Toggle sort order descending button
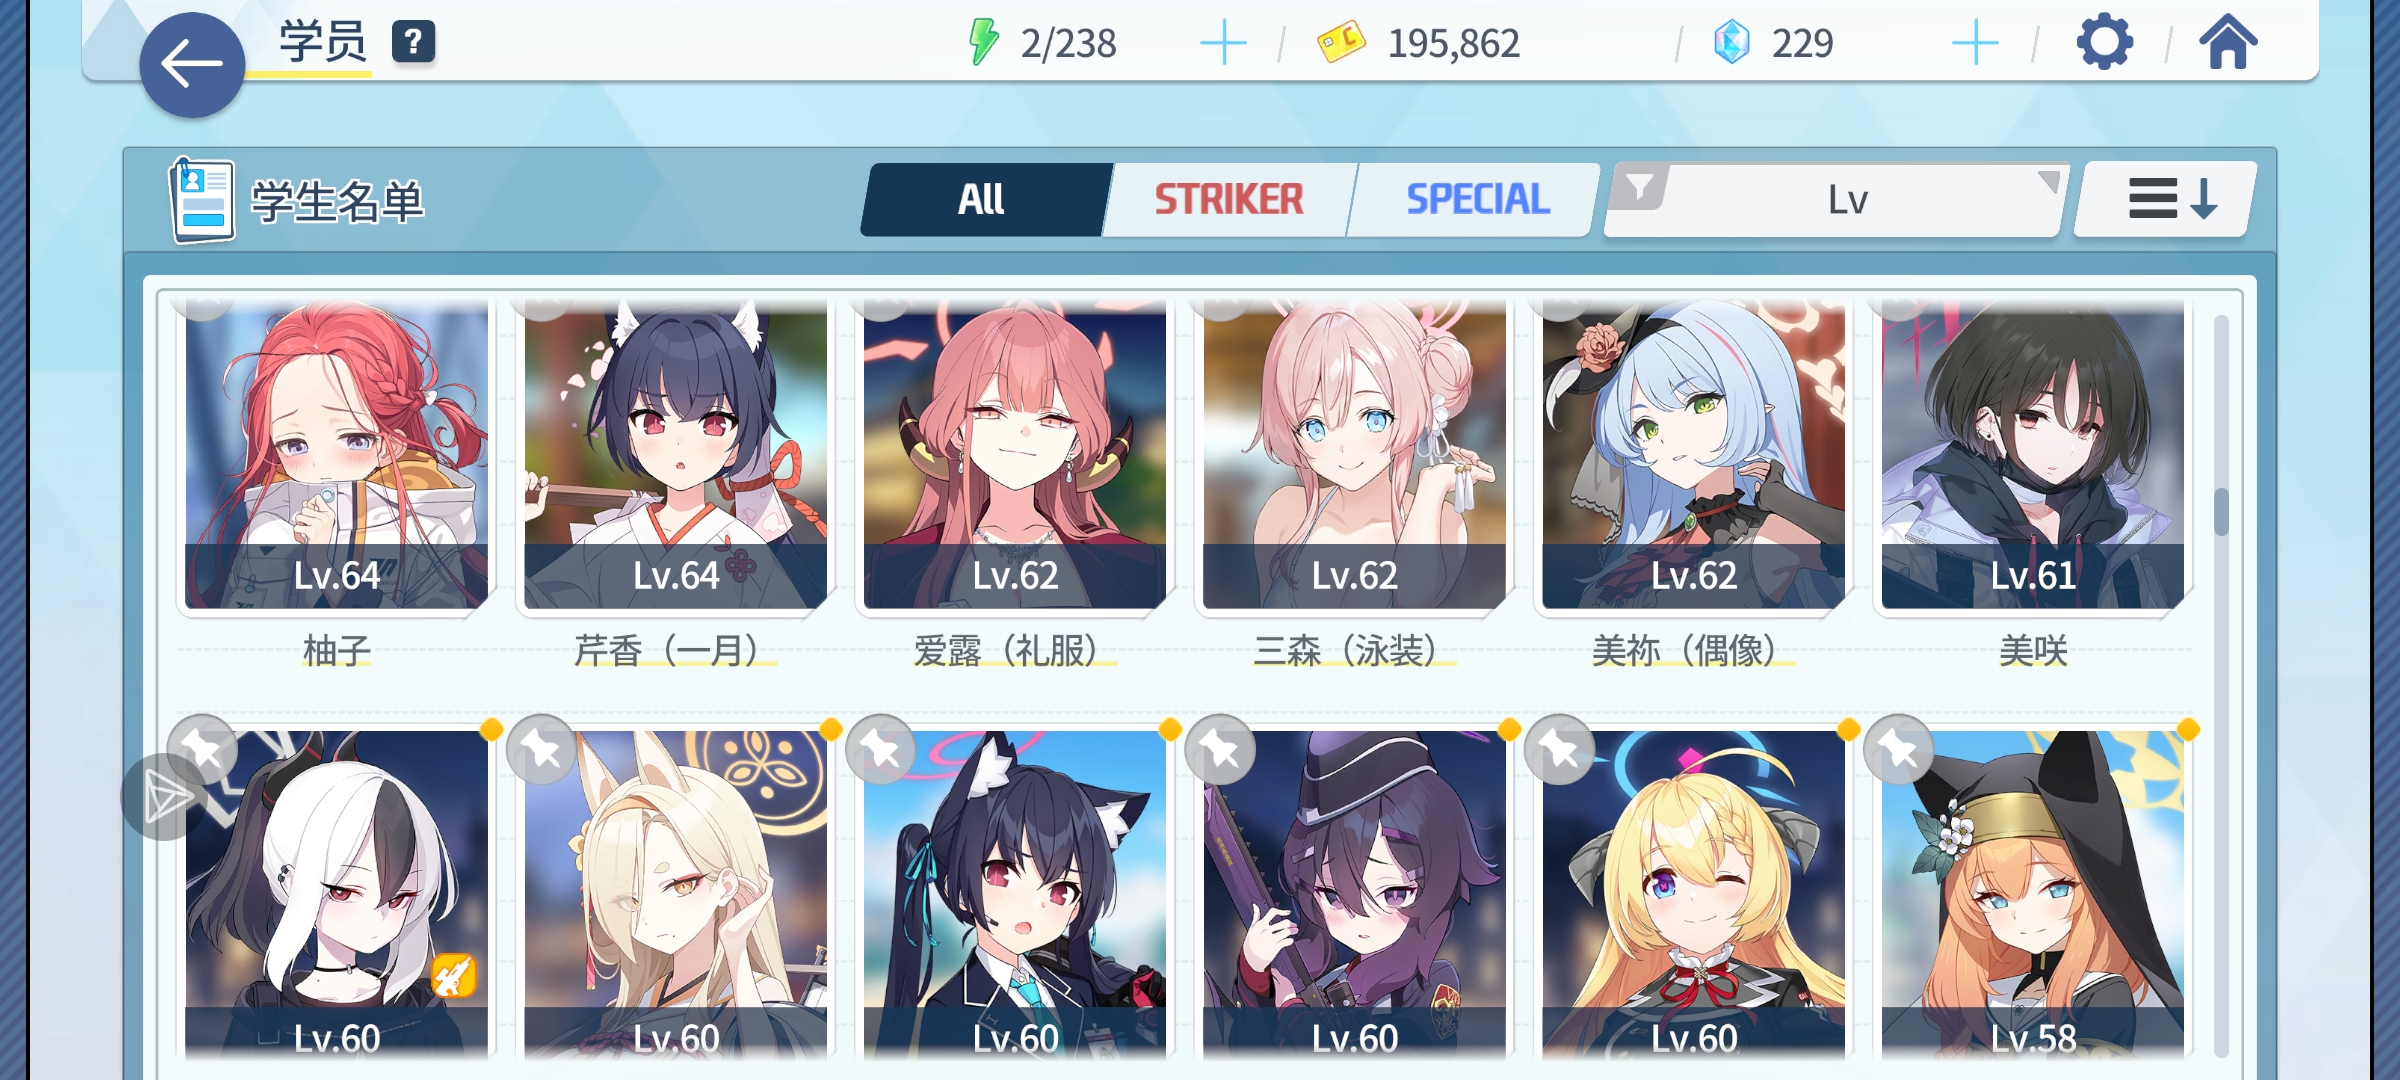This screenshot has width=2400, height=1080. 2166,199
